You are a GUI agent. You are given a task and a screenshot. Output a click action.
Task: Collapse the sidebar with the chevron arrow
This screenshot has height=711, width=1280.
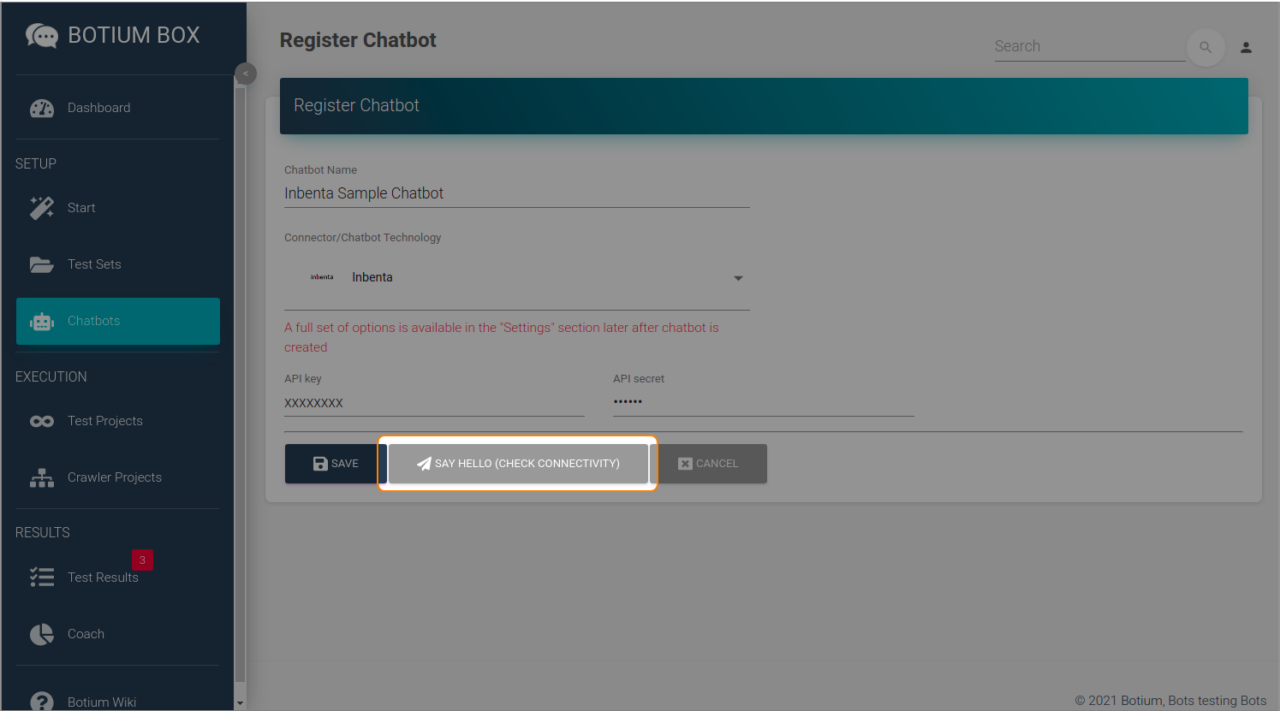pyautogui.click(x=245, y=73)
